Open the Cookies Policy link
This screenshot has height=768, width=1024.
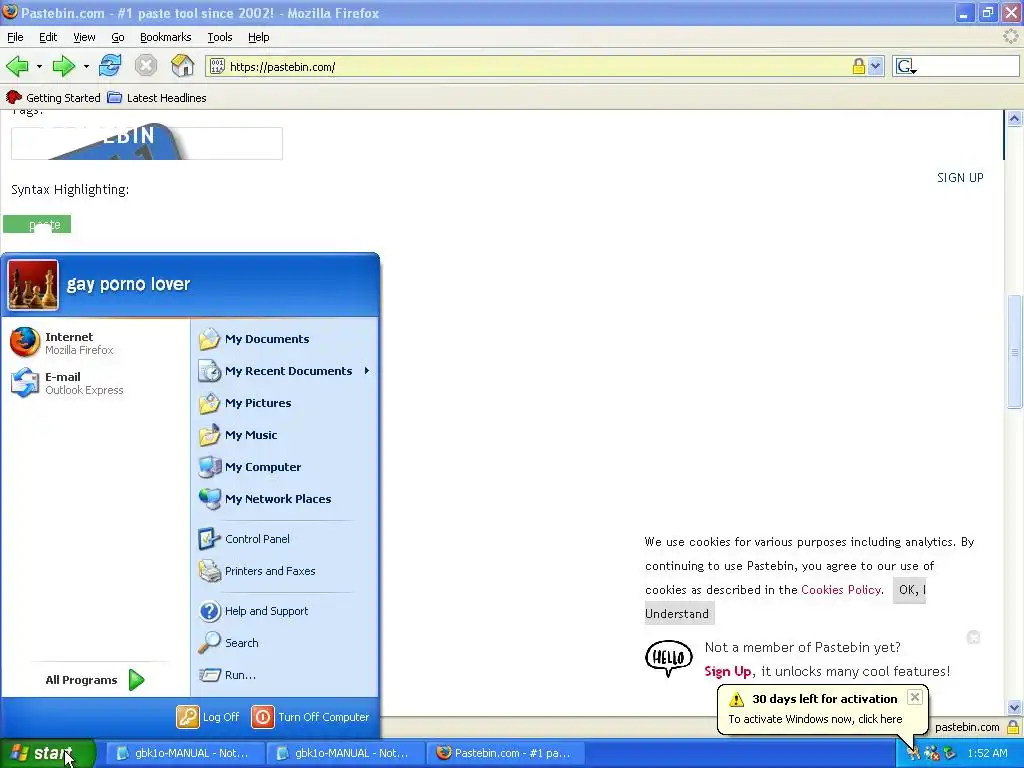tap(841, 590)
